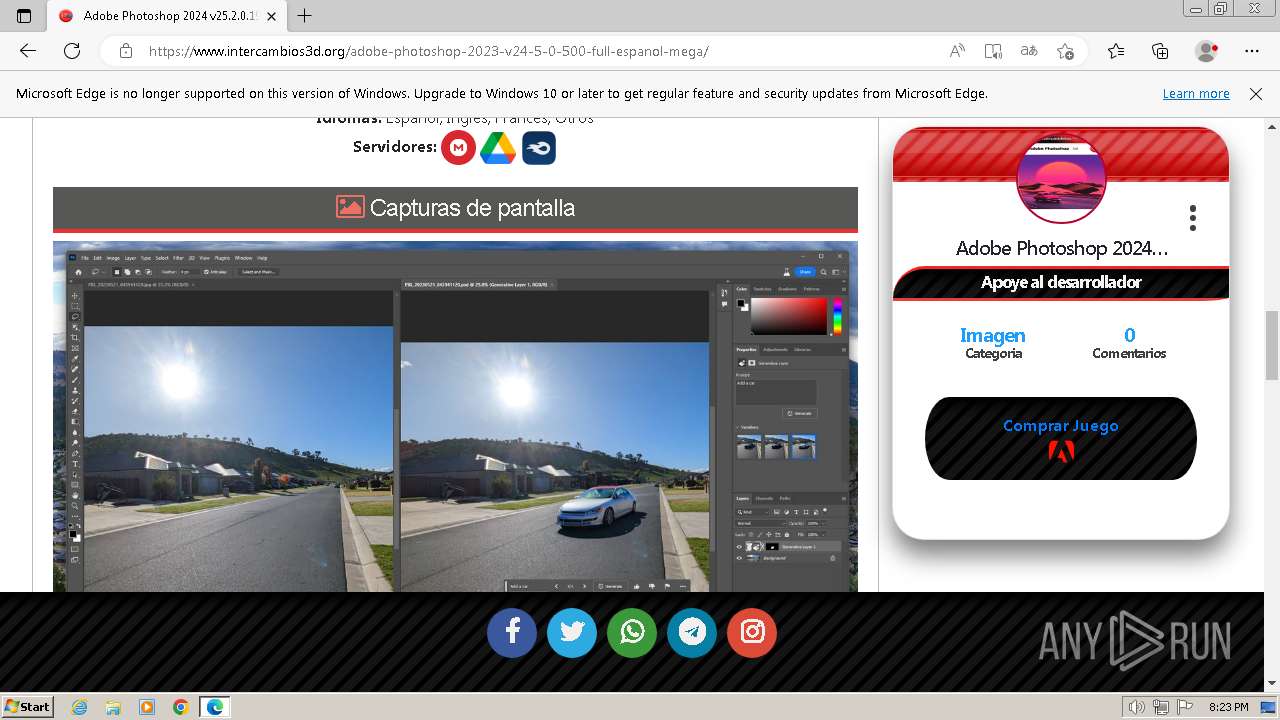Click the page vertical scrollbar thumb
This screenshot has width=1280, height=720.
[x=1272, y=345]
